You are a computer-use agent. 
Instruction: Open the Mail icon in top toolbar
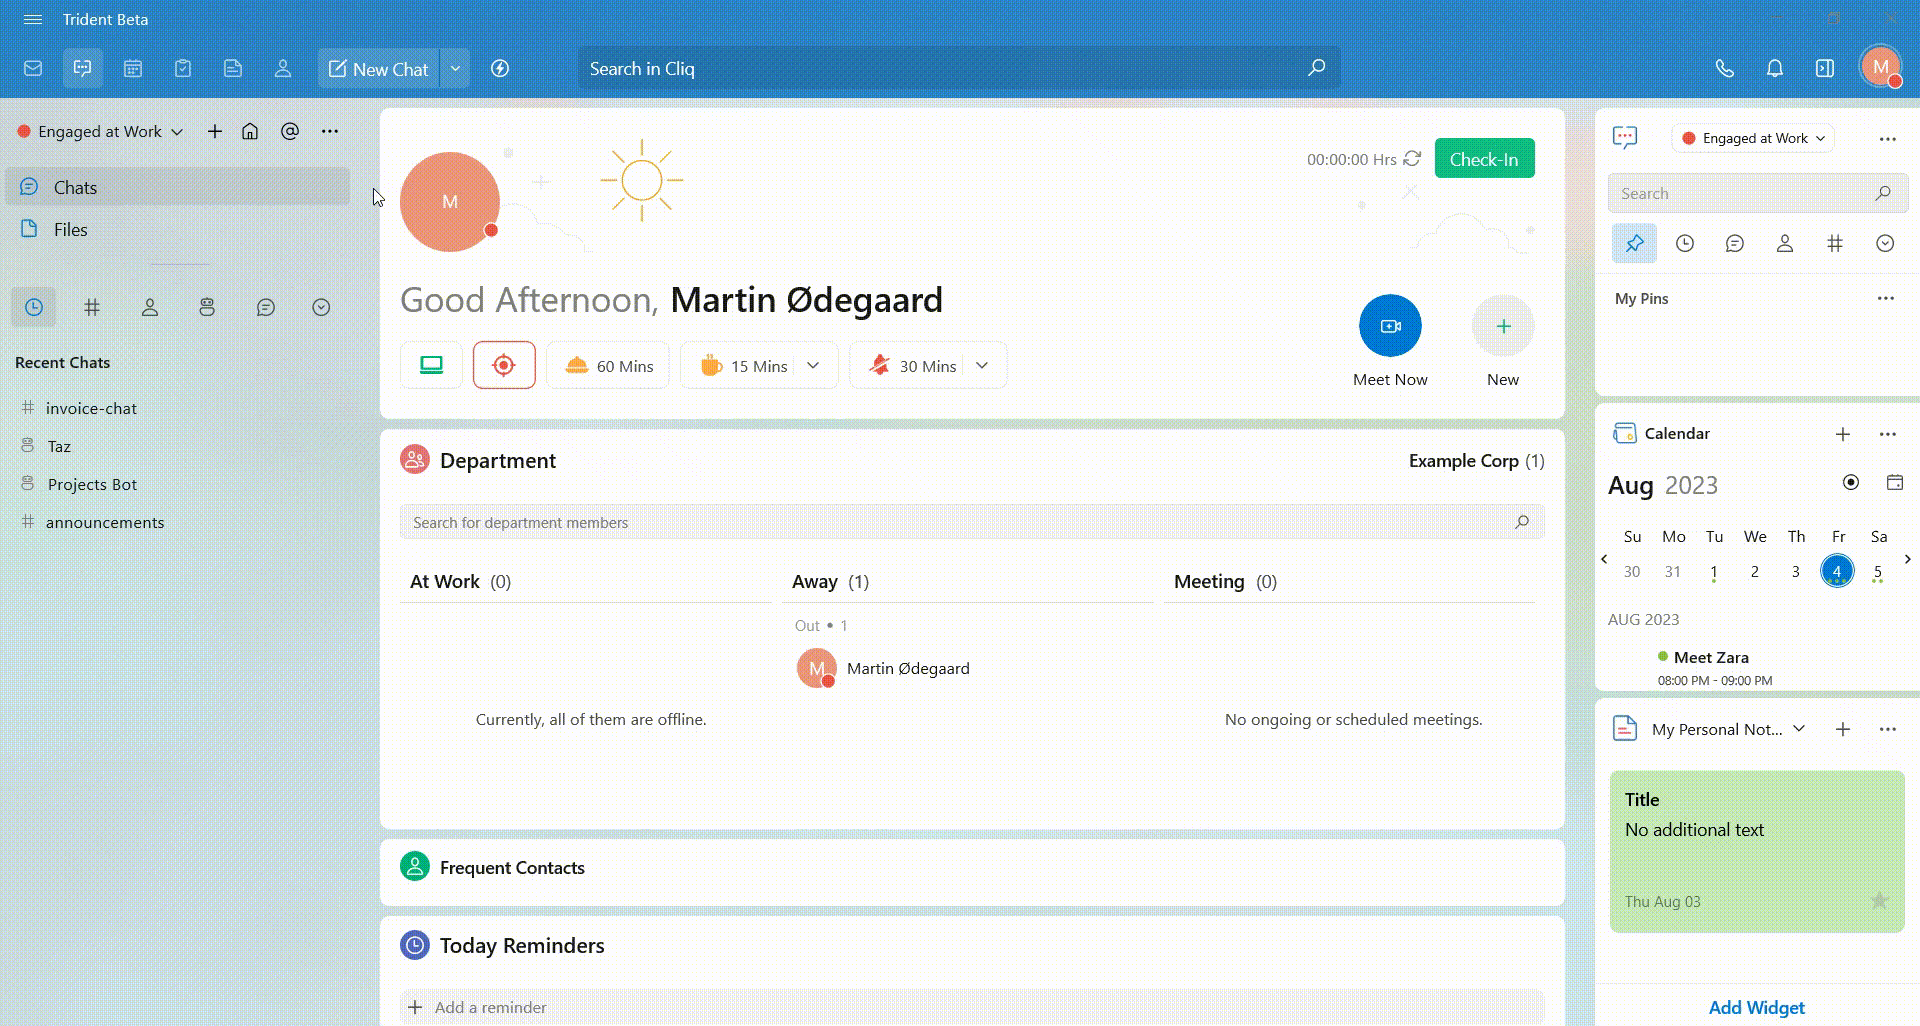[x=33, y=68]
